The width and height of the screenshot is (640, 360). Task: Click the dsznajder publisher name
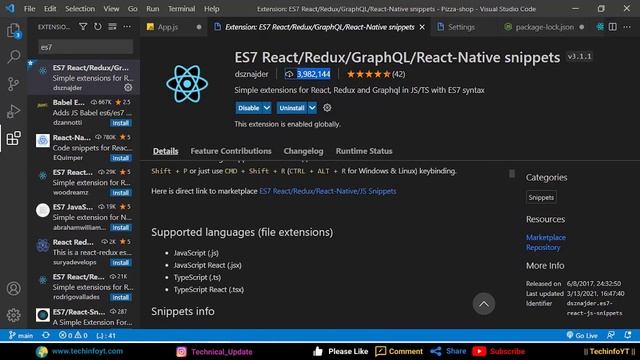coord(251,74)
